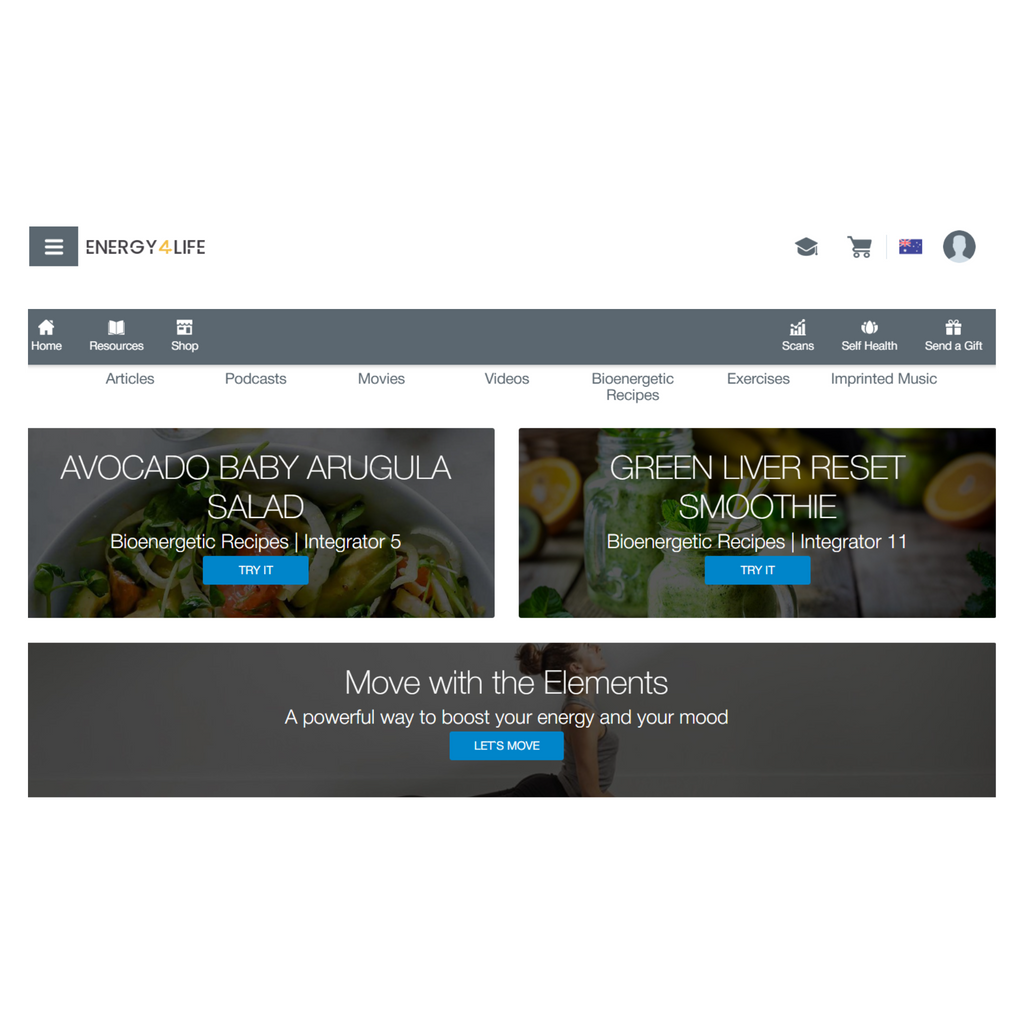The image size is (1024, 1024).
Task: Open the user profile avatar
Action: coord(959,246)
